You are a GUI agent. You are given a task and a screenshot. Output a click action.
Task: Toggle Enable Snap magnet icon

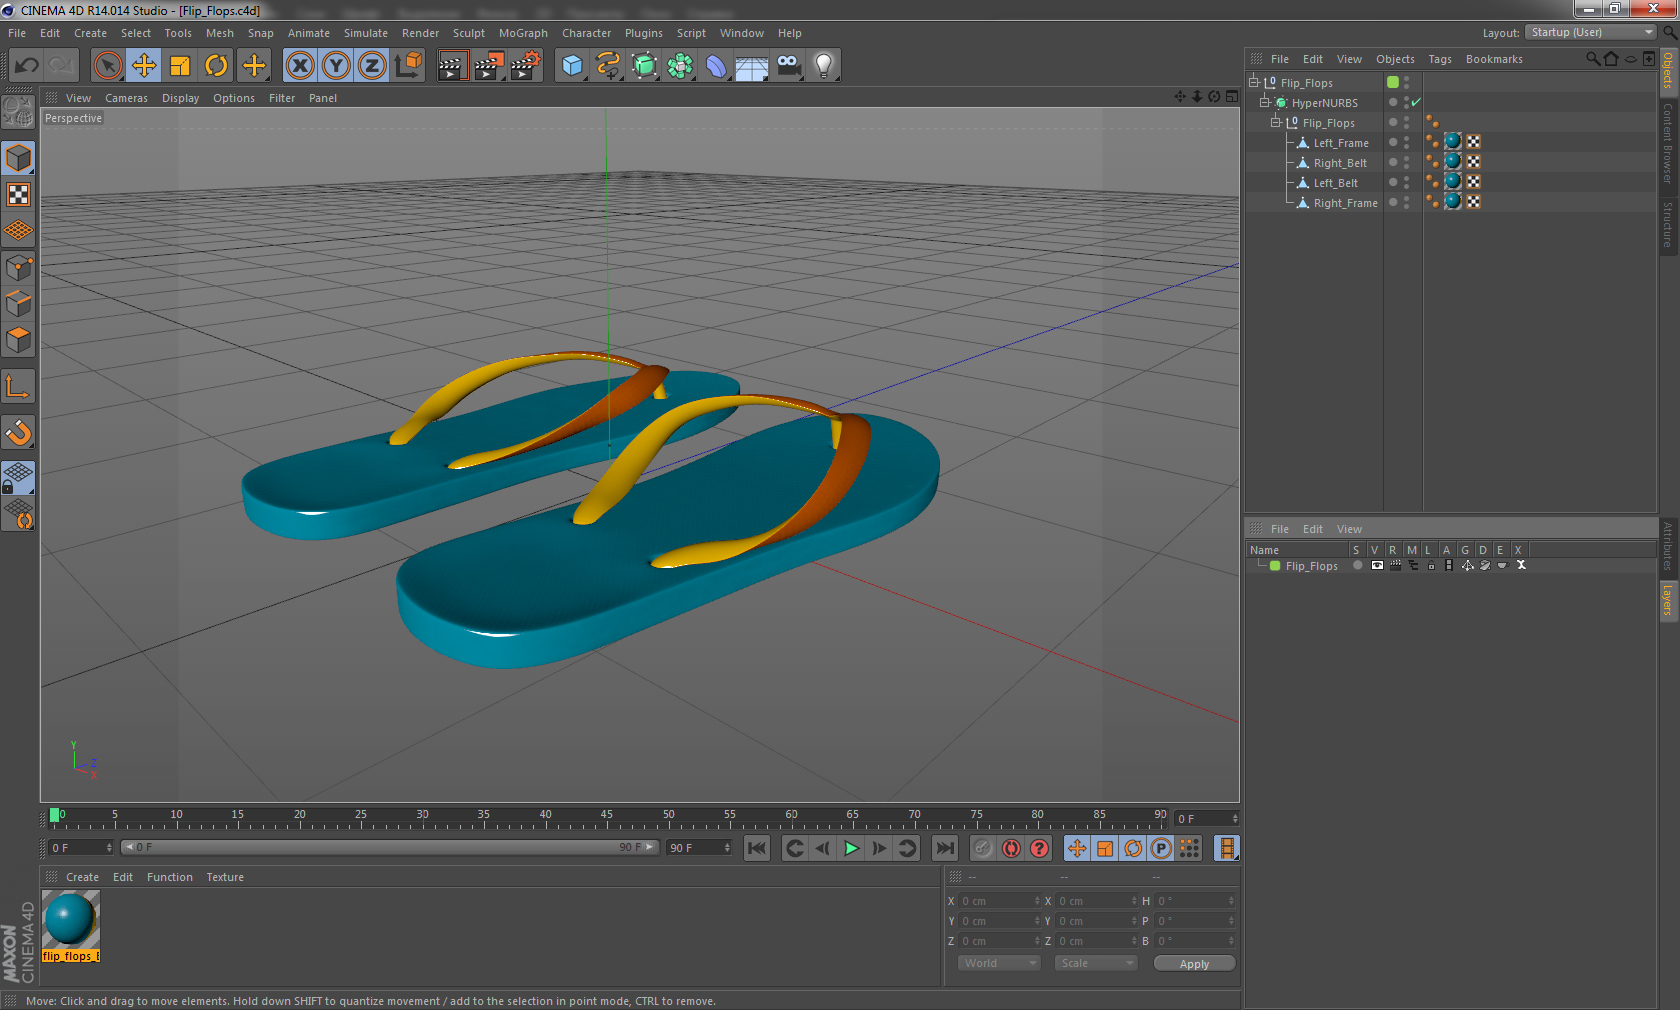19,432
